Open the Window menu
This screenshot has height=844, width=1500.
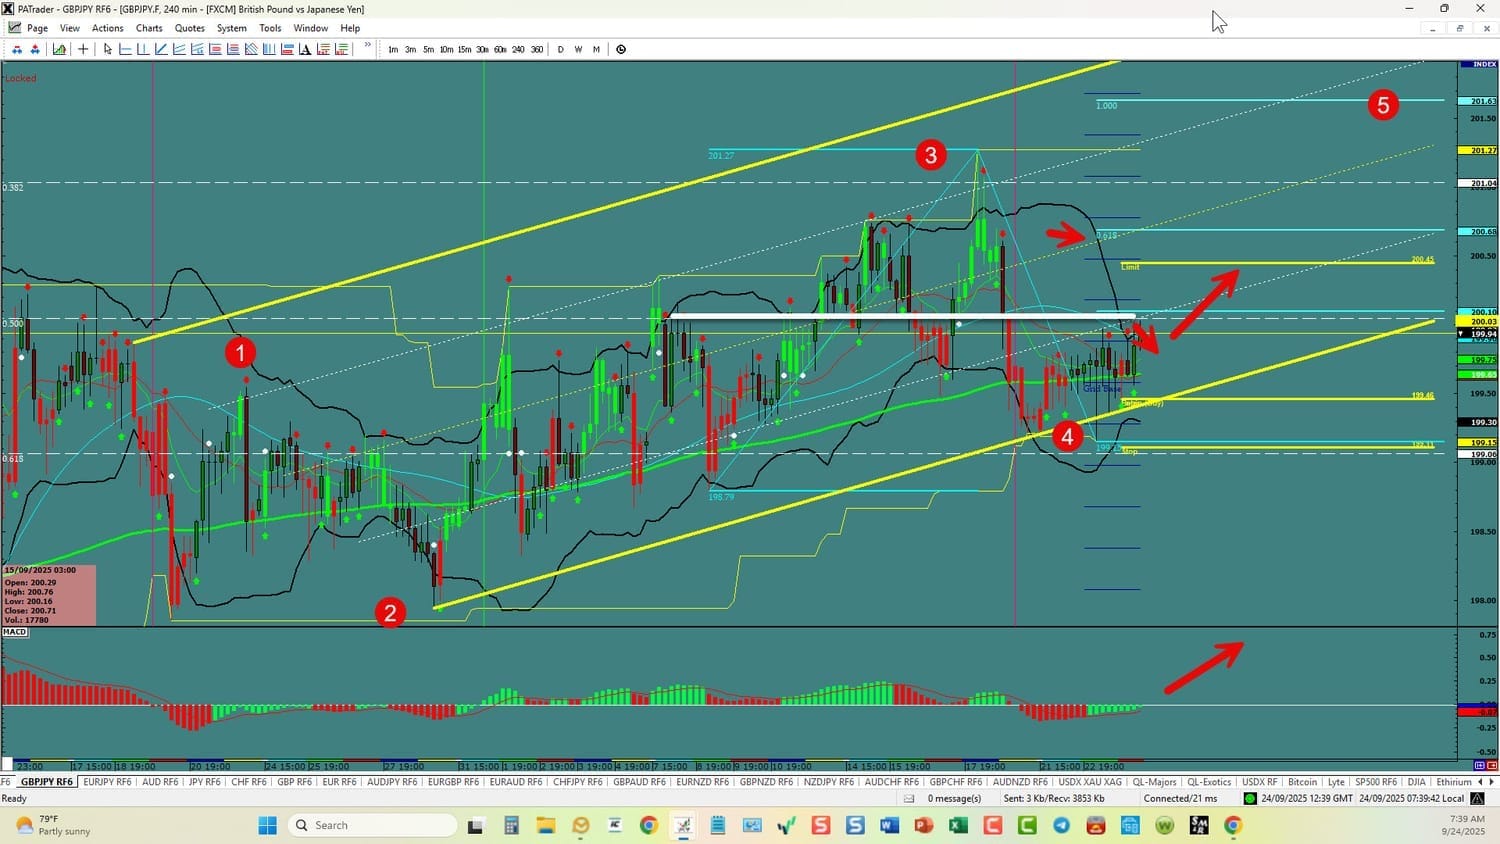pos(311,28)
